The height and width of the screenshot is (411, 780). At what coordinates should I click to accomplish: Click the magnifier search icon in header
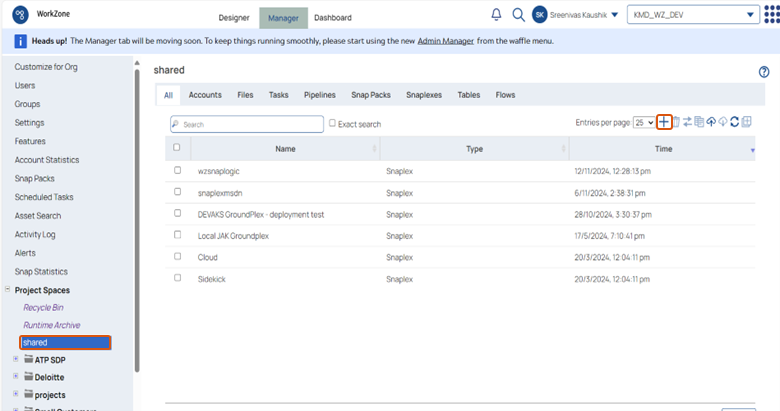tap(518, 15)
